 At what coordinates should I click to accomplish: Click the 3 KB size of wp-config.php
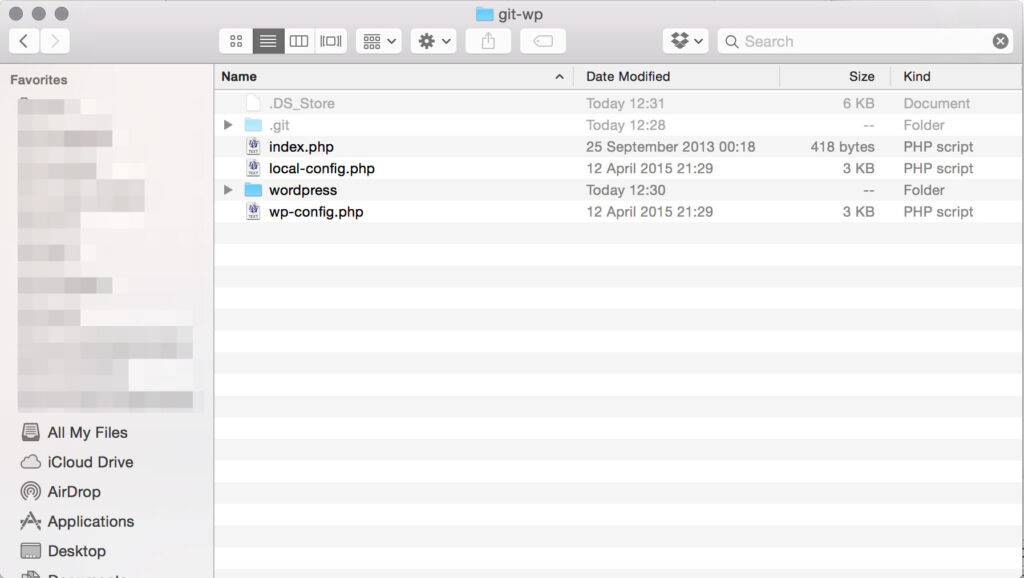click(x=858, y=212)
